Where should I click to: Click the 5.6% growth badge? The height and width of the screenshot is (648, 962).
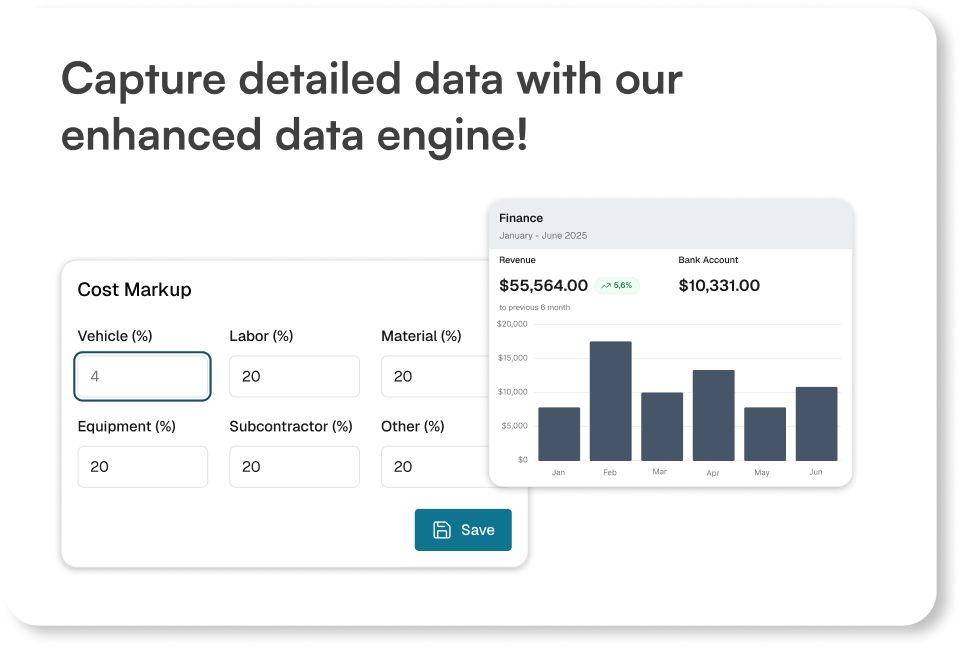617,286
